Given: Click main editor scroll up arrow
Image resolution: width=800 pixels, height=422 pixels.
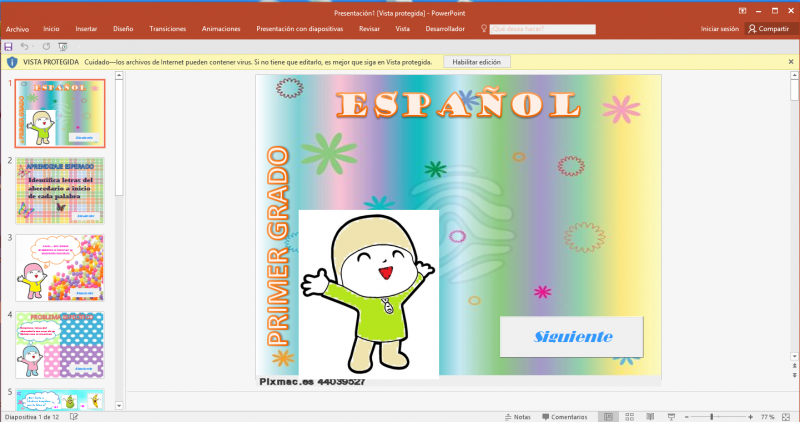Looking at the screenshot, I should (x=794, y=76).
